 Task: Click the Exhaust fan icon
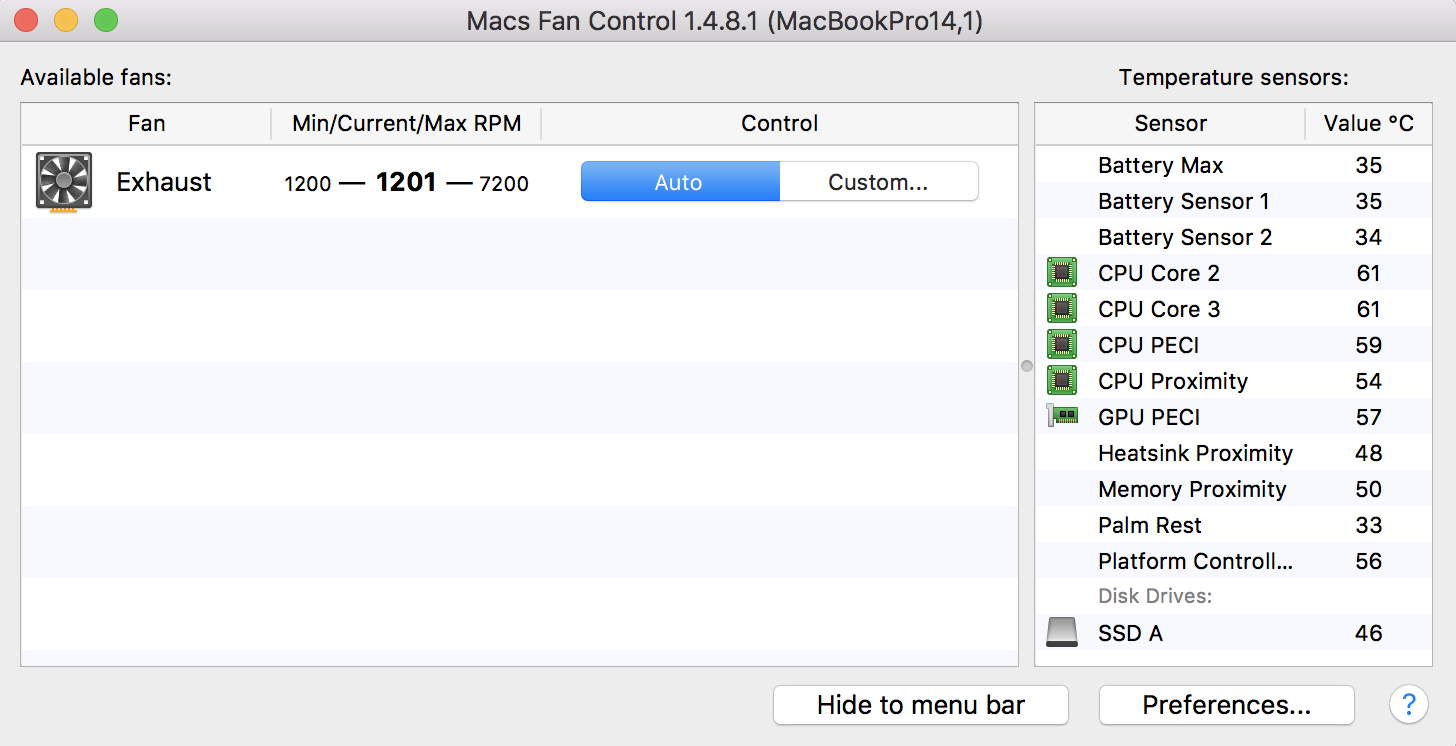pos(64,182)
